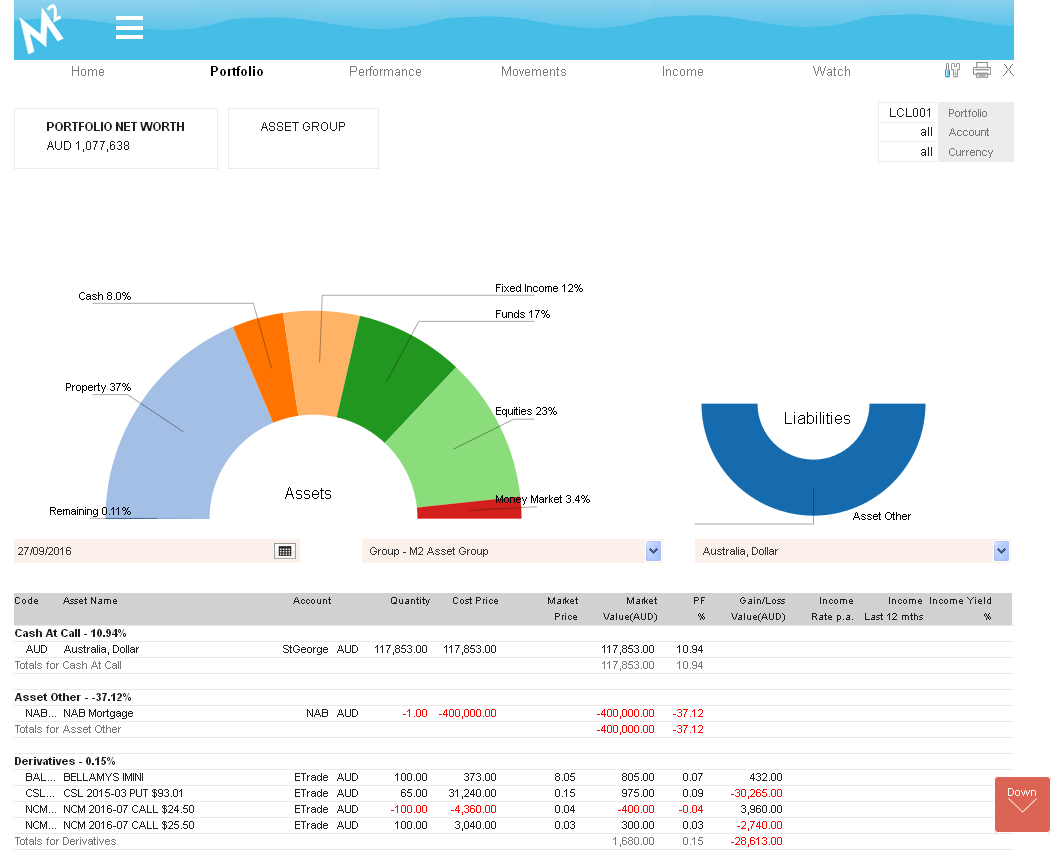The image size is (1055, 865).
Task: Select the Asset Group box
Action: click(x=303, y=138)
